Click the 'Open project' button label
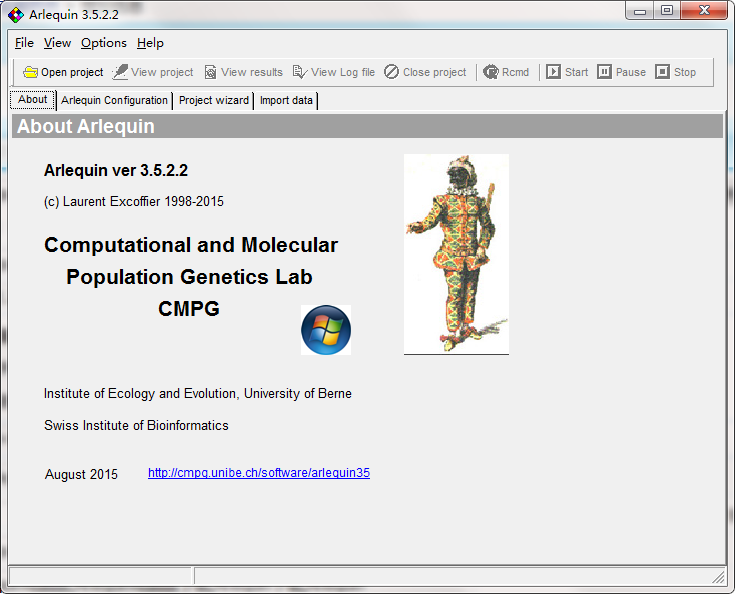This screenshot has width=735, height=594. tap(72, 72)
